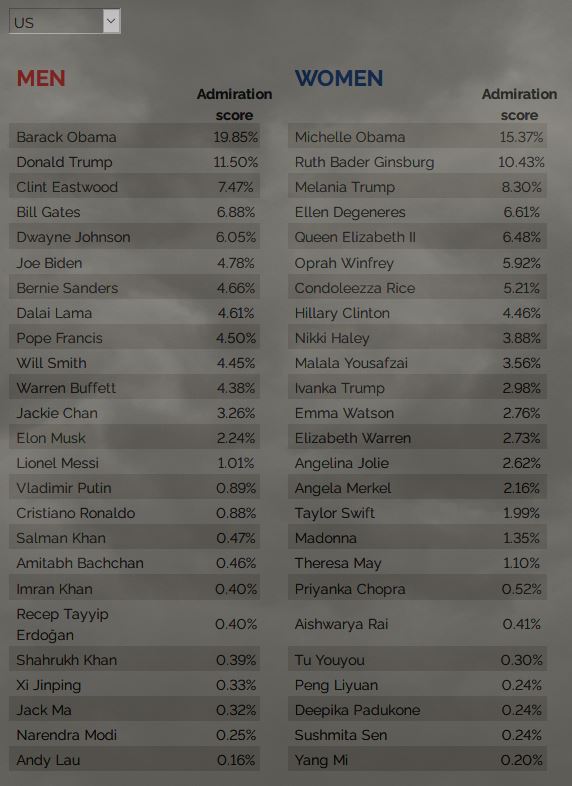The image size is (572, 786).
Task: Click Taylor Swift's name
Action: point(335,513)
